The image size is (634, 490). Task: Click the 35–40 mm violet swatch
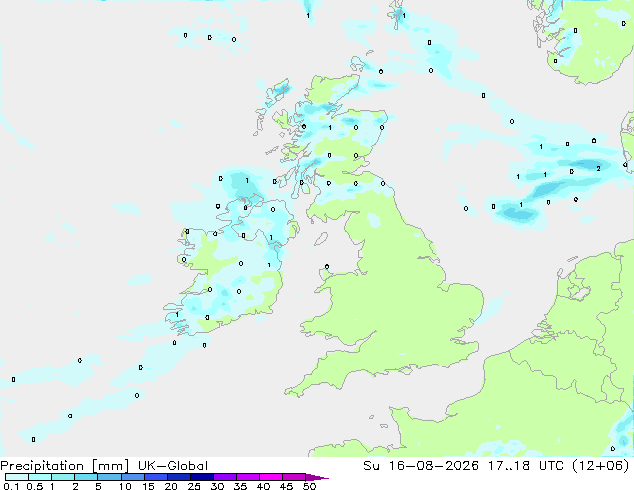click(x=247, y=477)
